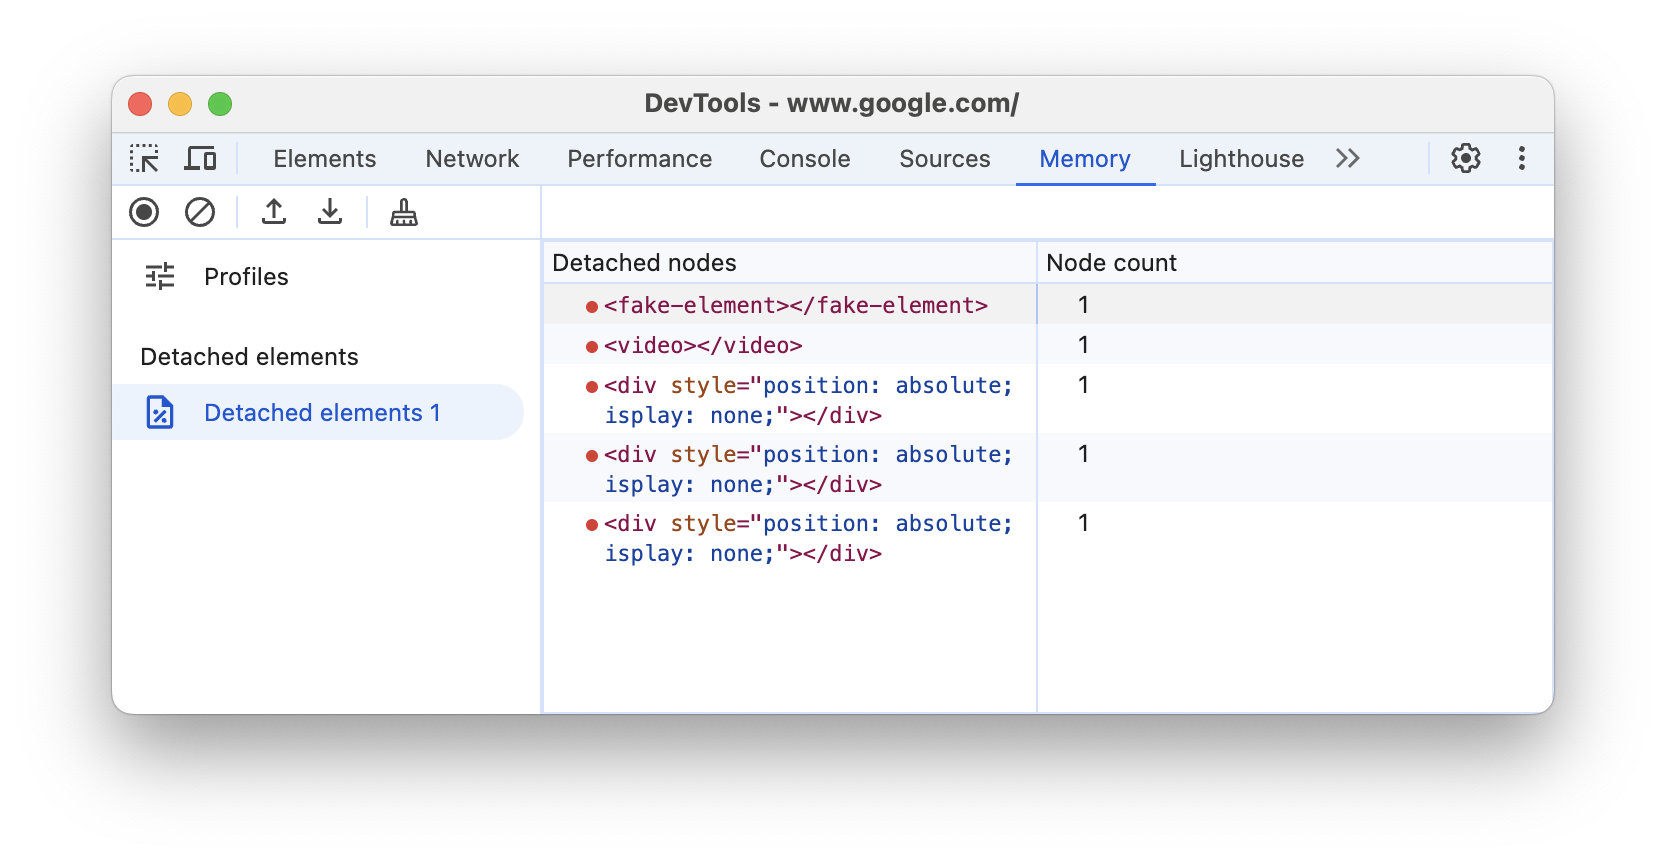Viewport: 1666px width, 862px height.
Task: Click the Node count column header
Action: coord(1111,263)
